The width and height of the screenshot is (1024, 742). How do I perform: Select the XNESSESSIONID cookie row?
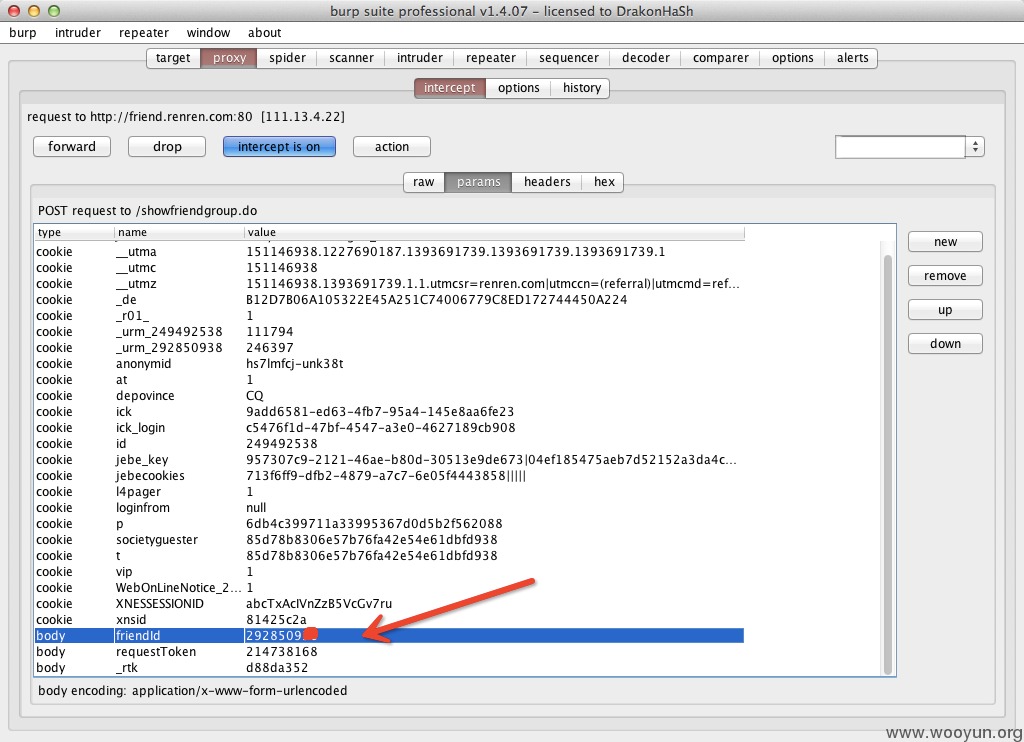click(389, 604)
